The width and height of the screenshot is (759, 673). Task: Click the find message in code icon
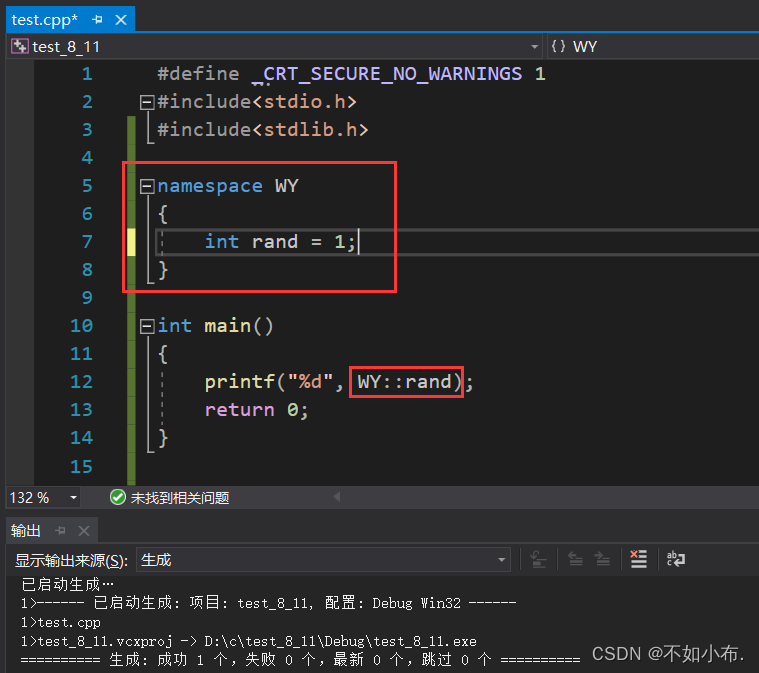[x=538, y=560]
